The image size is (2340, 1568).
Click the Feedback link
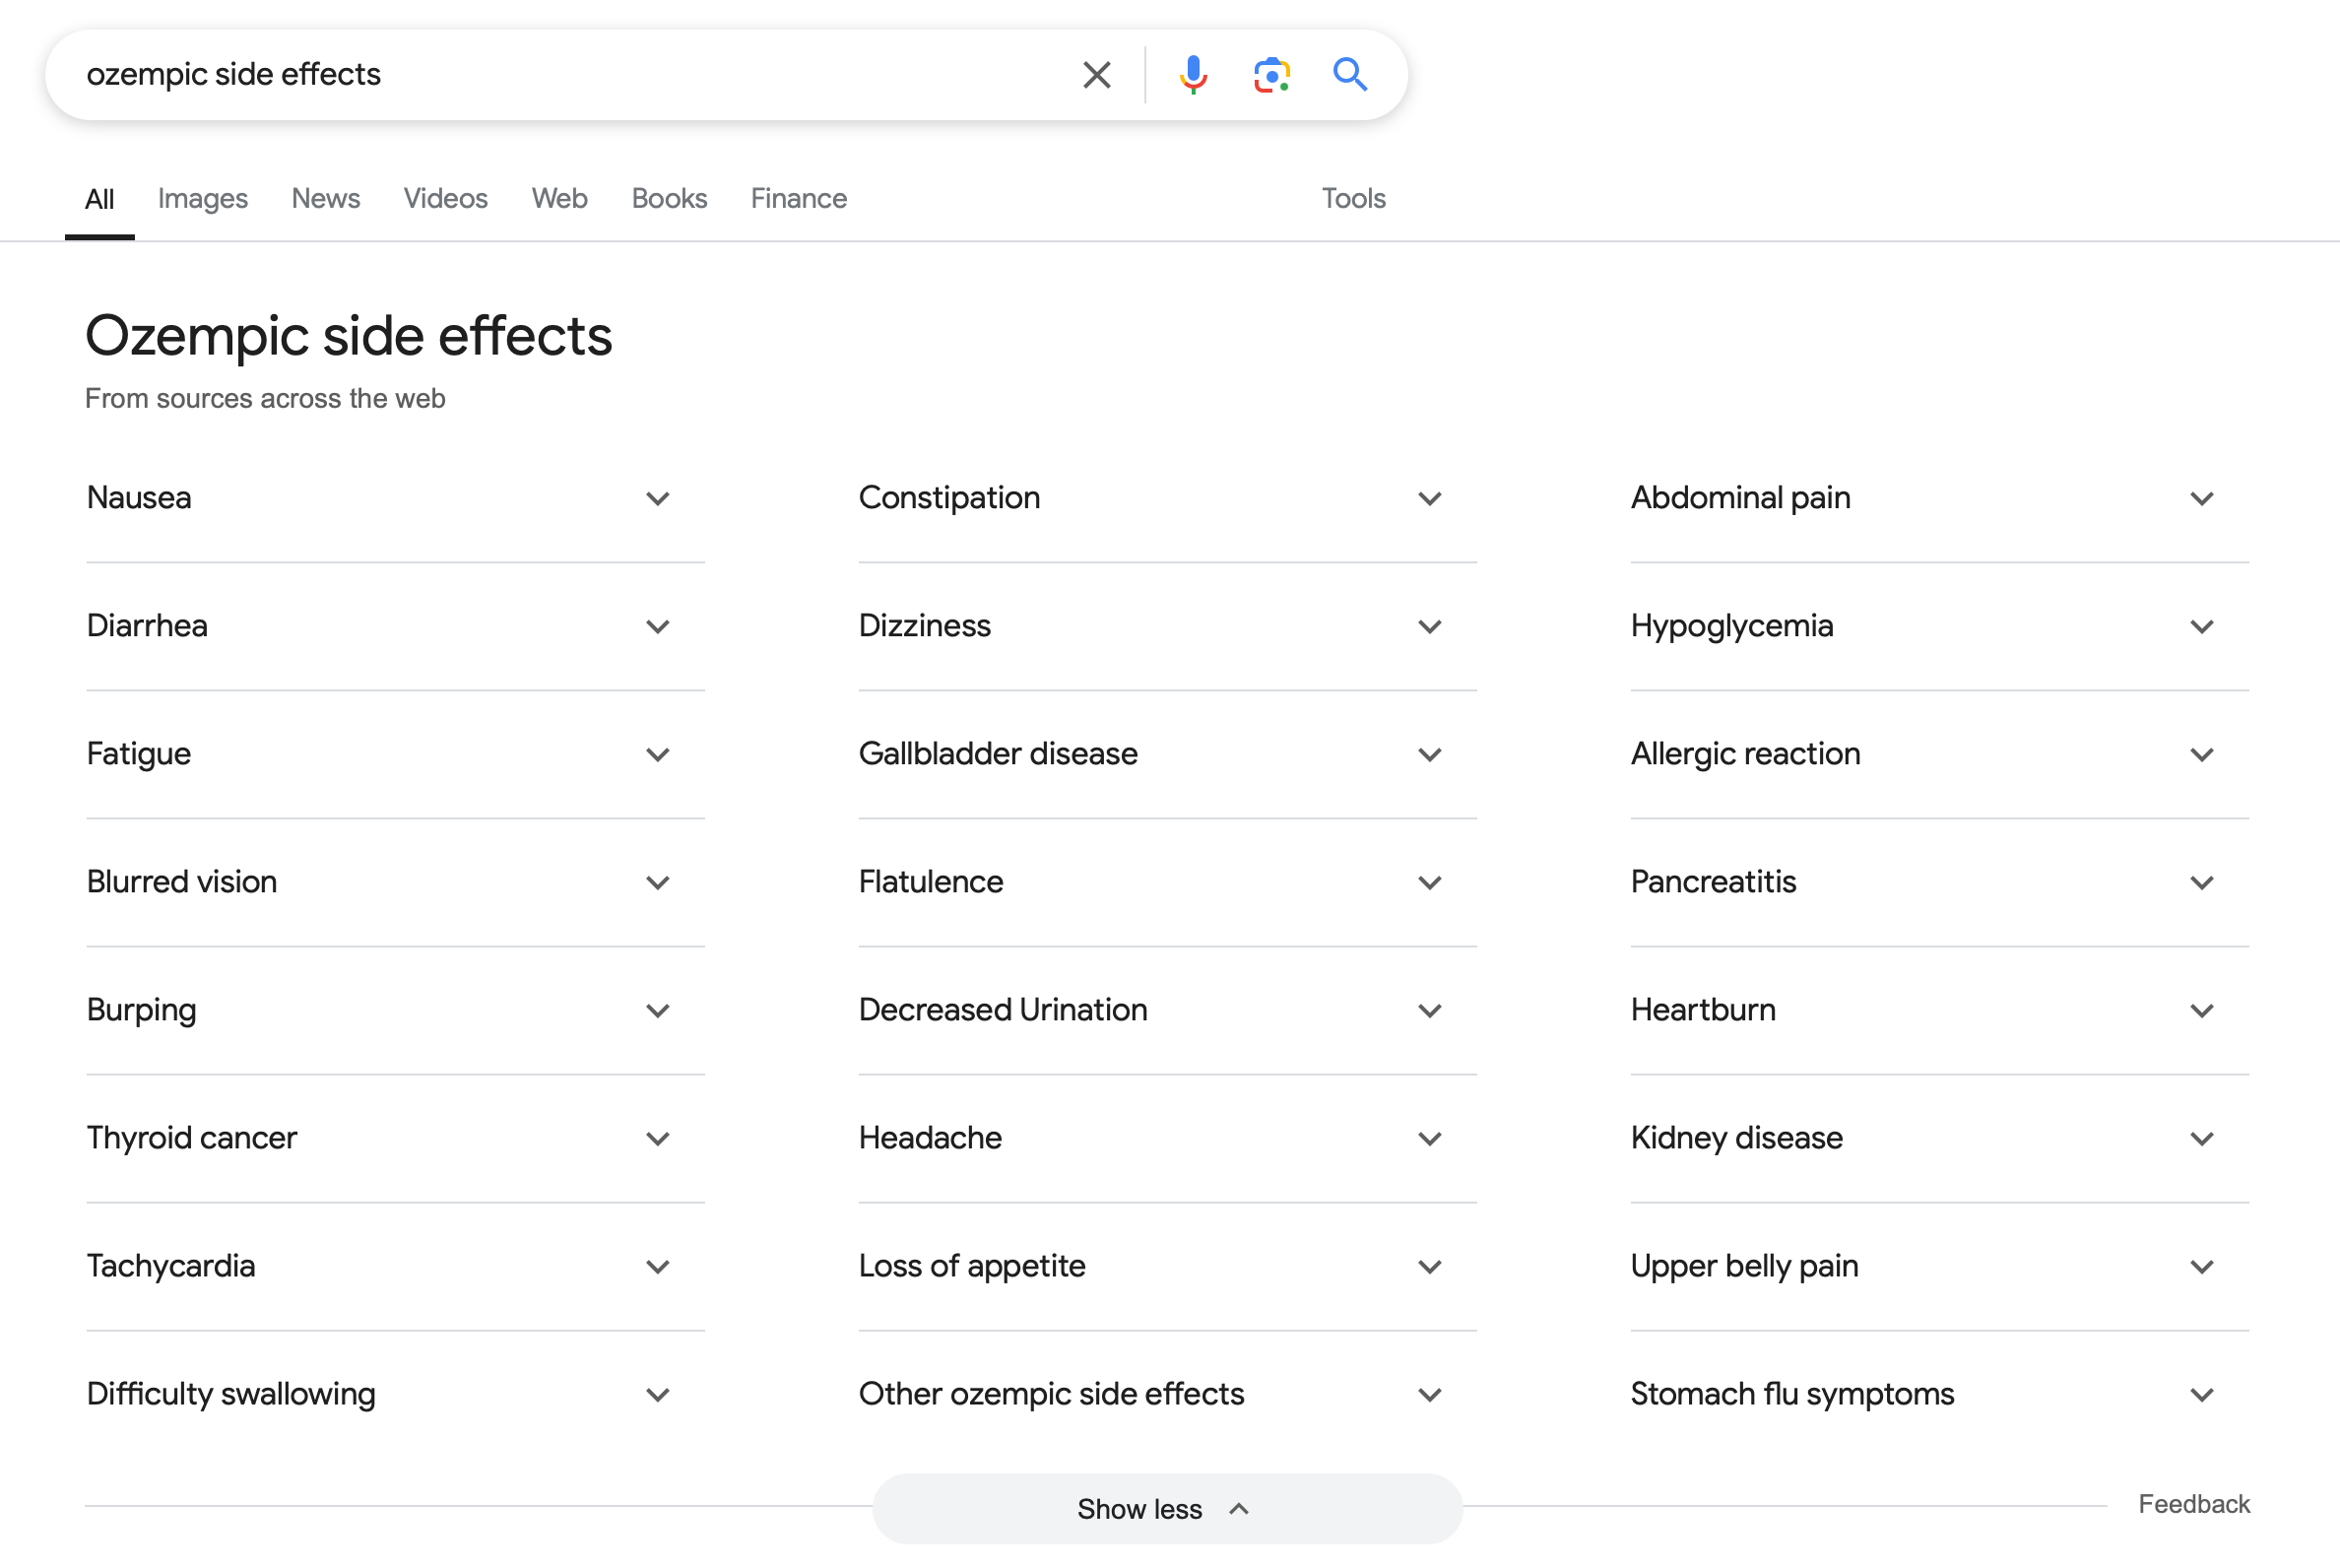2194,1504
